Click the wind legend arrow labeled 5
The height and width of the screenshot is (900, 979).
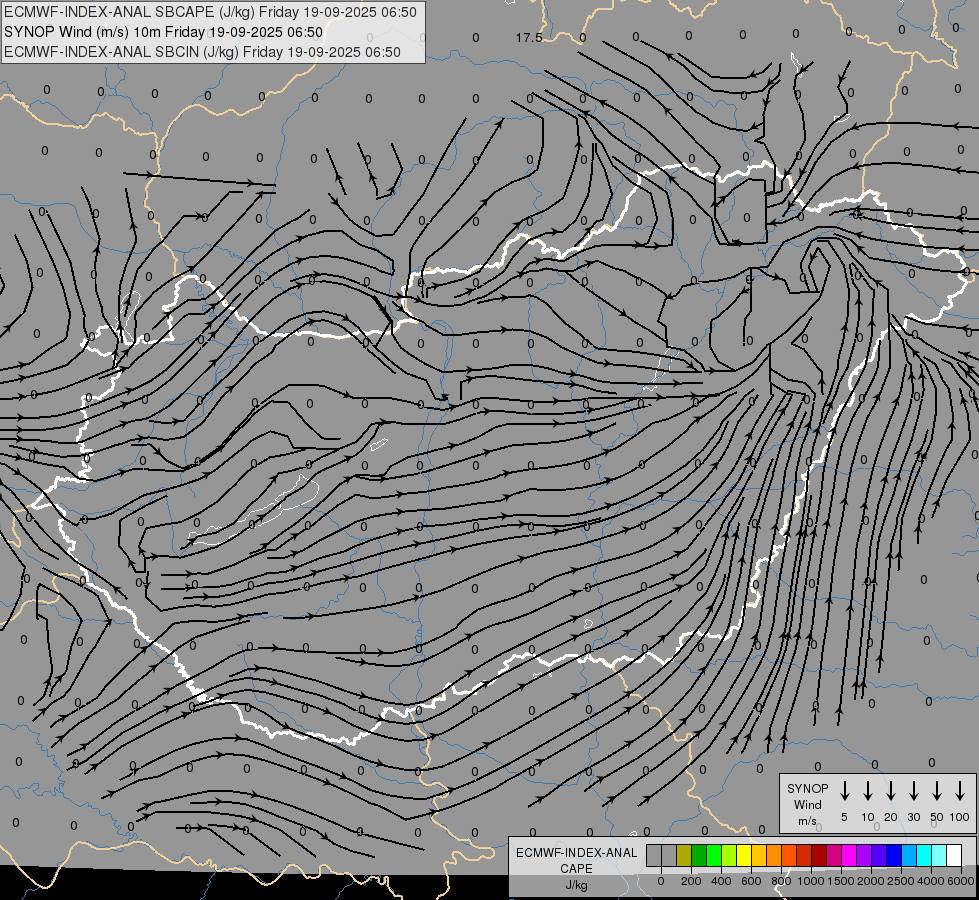click(x=845, y=791)
